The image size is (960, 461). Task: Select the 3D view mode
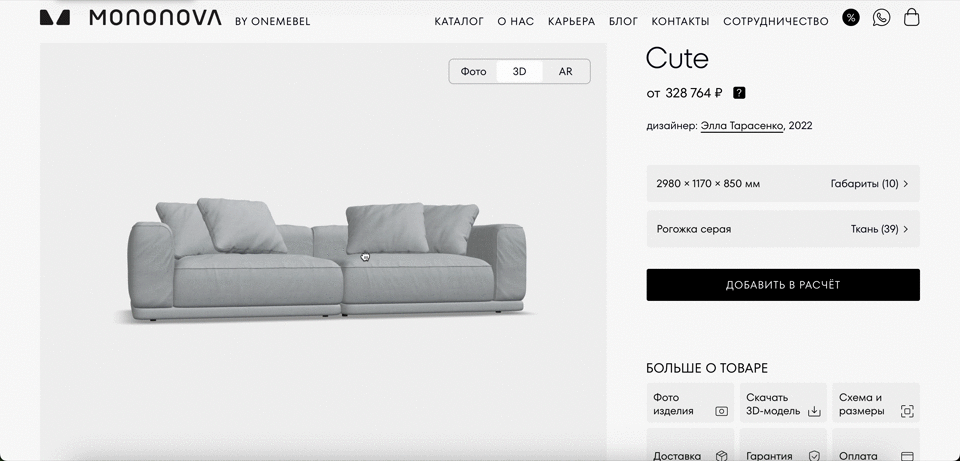click(x=519, y=72)
